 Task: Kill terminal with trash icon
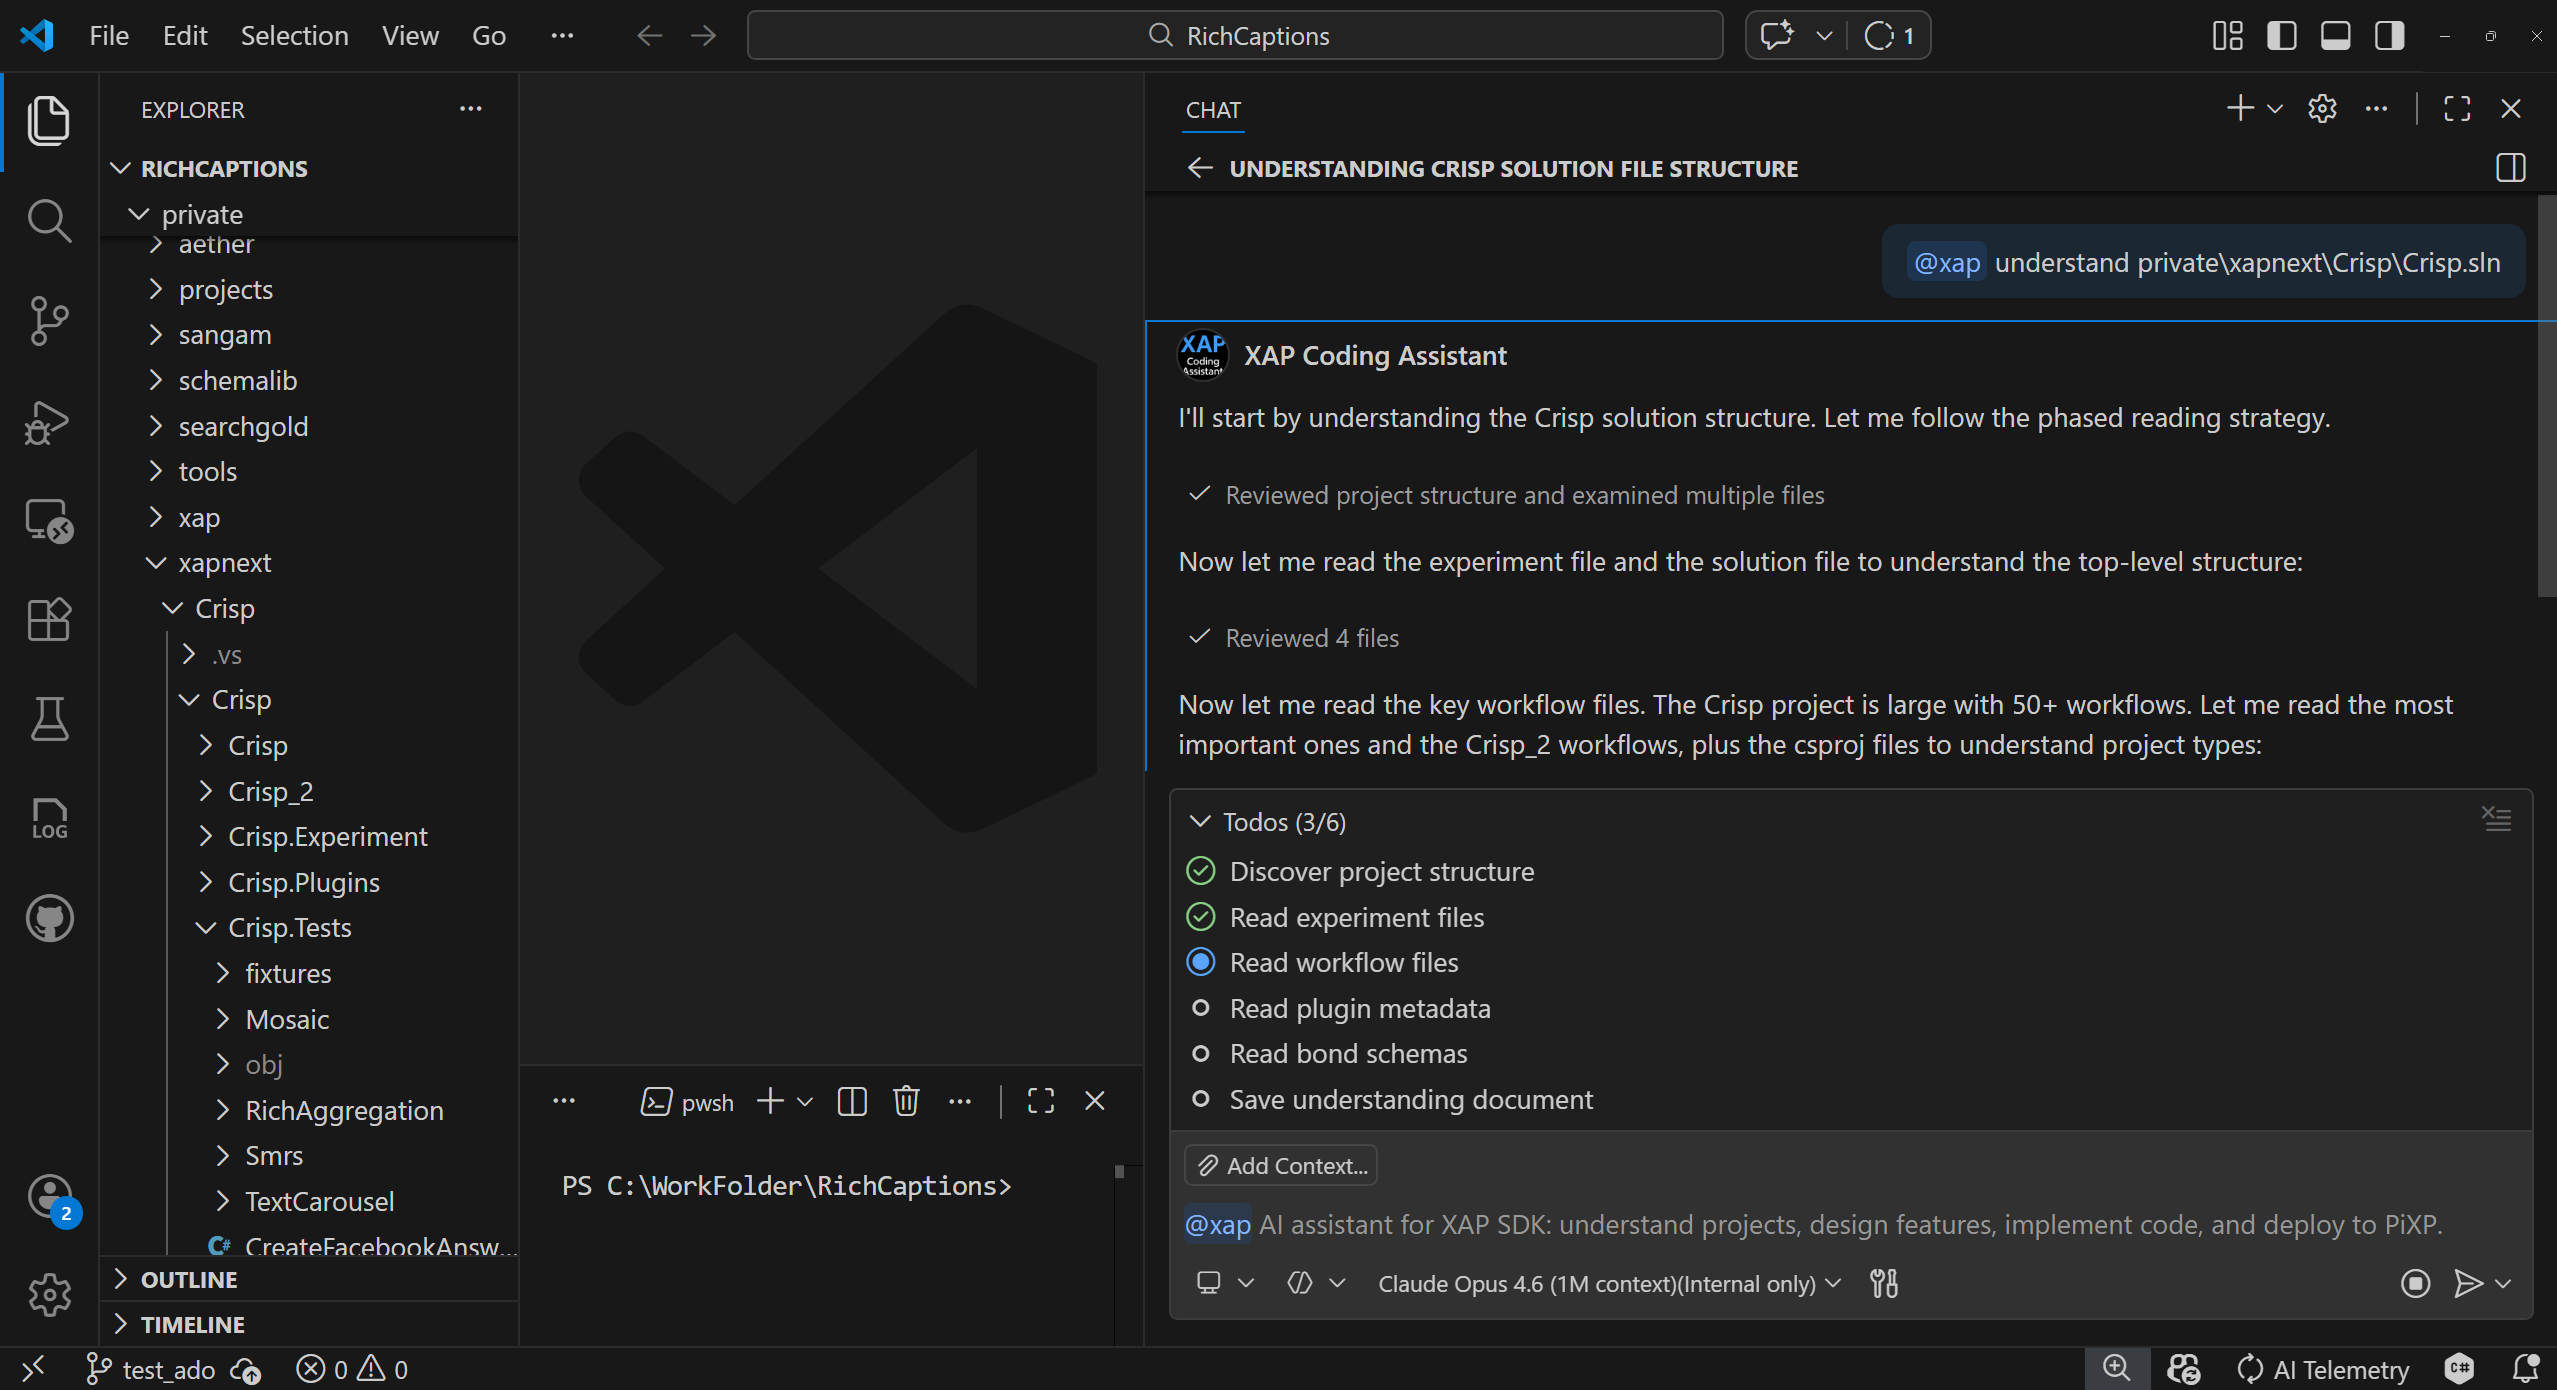(905, 1101)
